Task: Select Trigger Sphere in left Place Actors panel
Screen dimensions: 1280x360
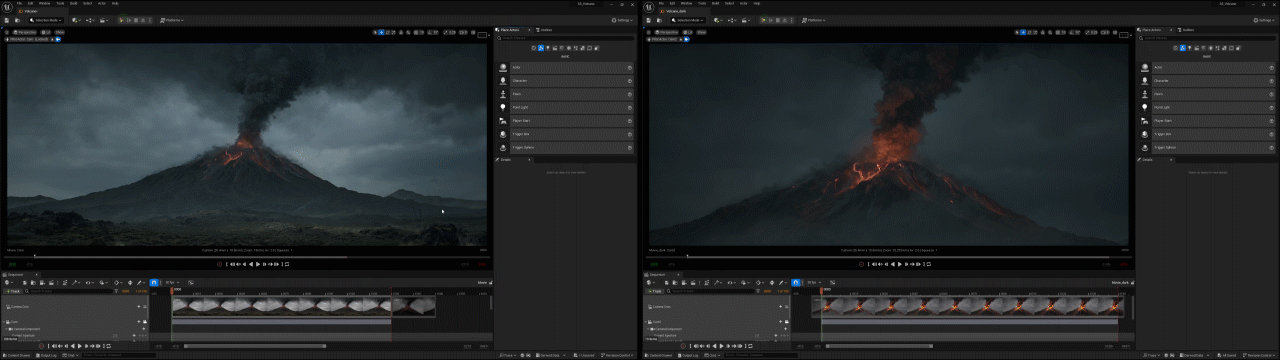Action: coord(566,147)
